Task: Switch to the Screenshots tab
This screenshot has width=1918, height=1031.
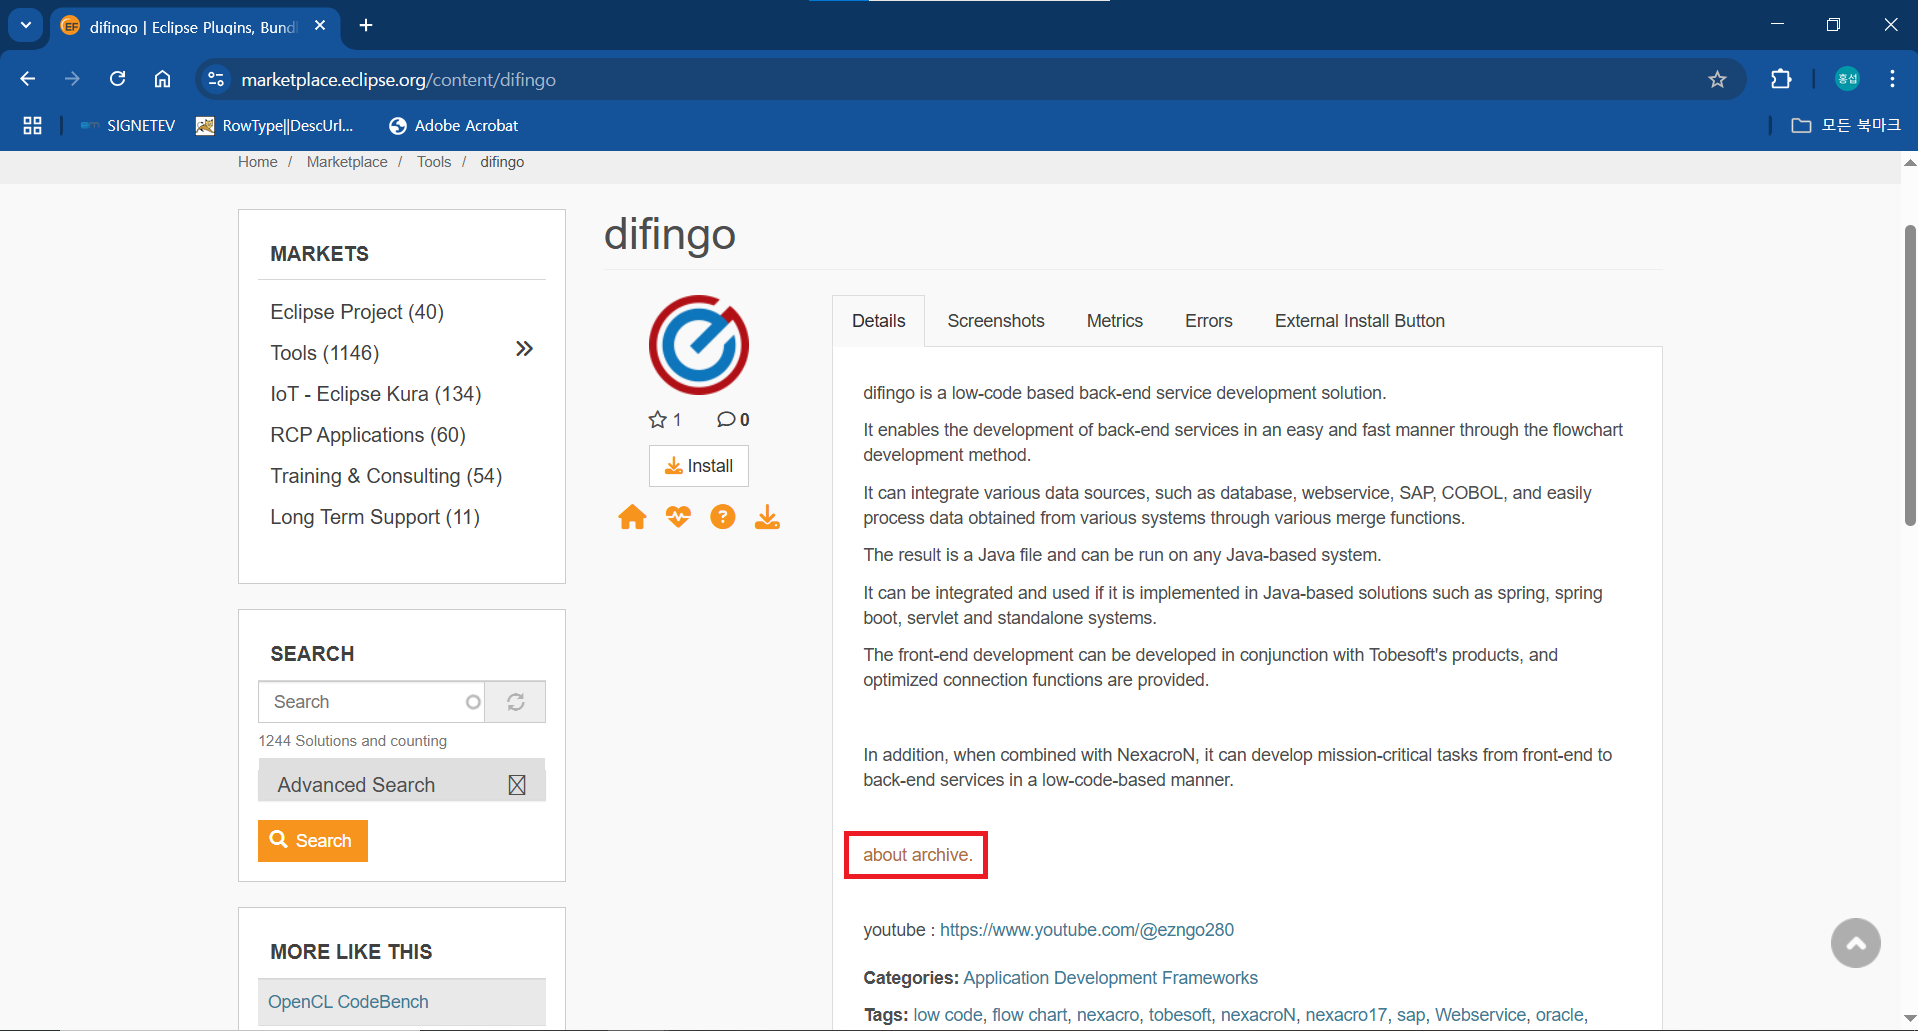Action: tap(995, 321)
